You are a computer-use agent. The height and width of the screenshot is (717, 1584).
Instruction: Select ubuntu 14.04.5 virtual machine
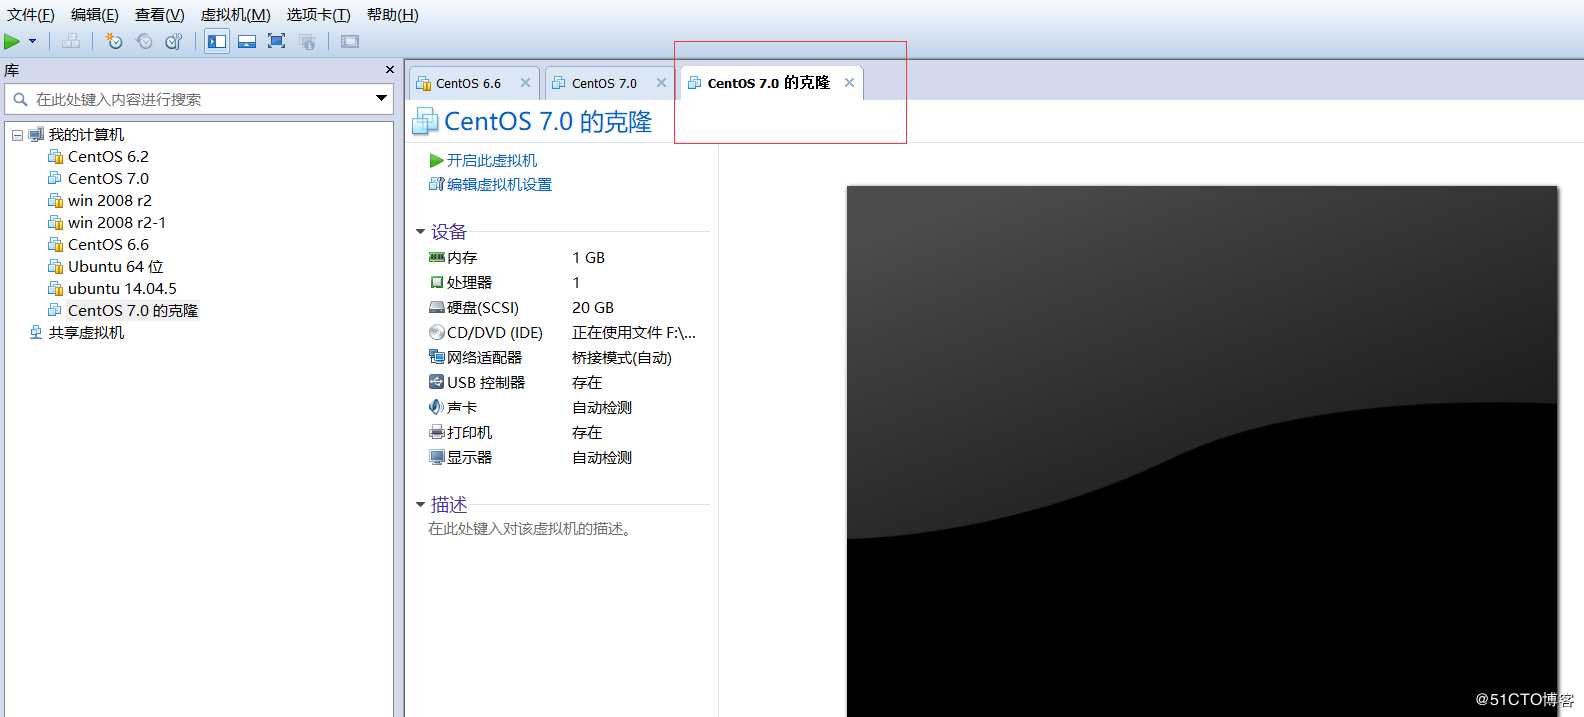click(122, 289)
